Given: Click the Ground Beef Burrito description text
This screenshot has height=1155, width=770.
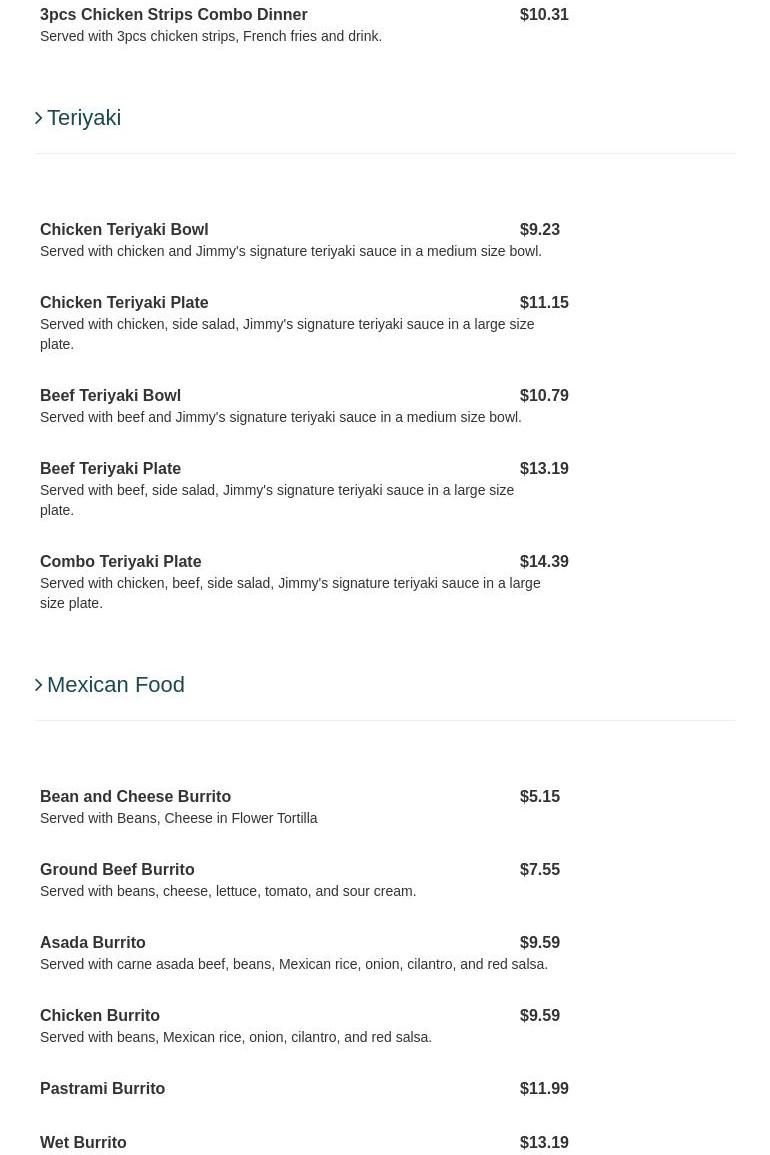Looking at the screenshot, I should point(228,891).
